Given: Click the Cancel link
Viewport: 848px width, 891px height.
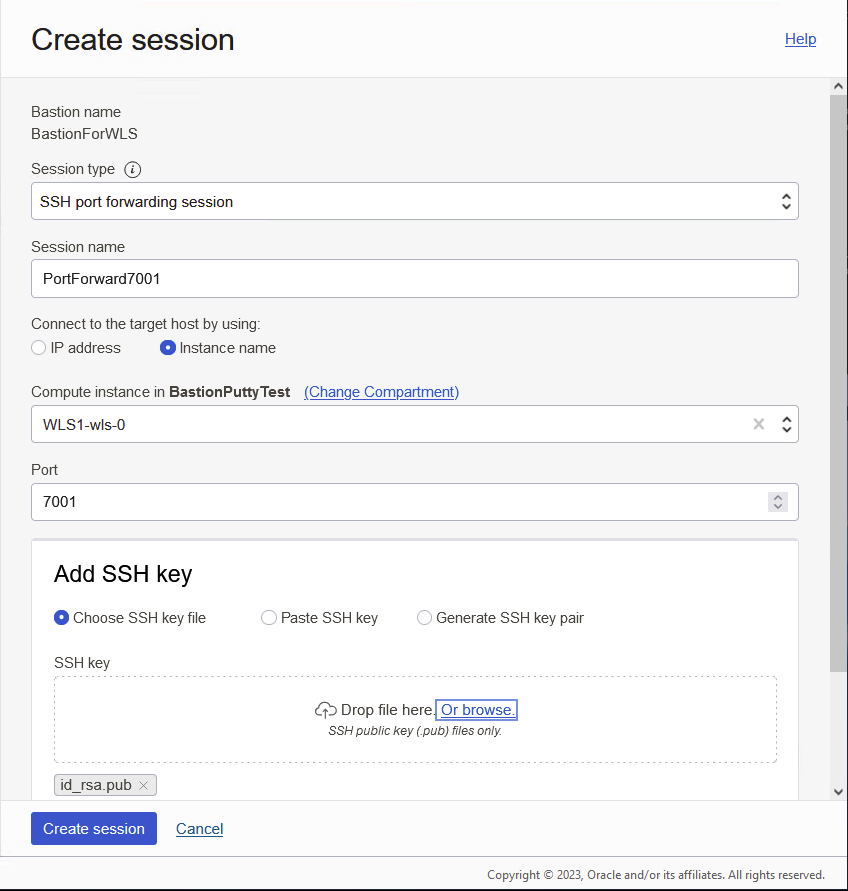Looking at the screenshot, I should point(199,828).
